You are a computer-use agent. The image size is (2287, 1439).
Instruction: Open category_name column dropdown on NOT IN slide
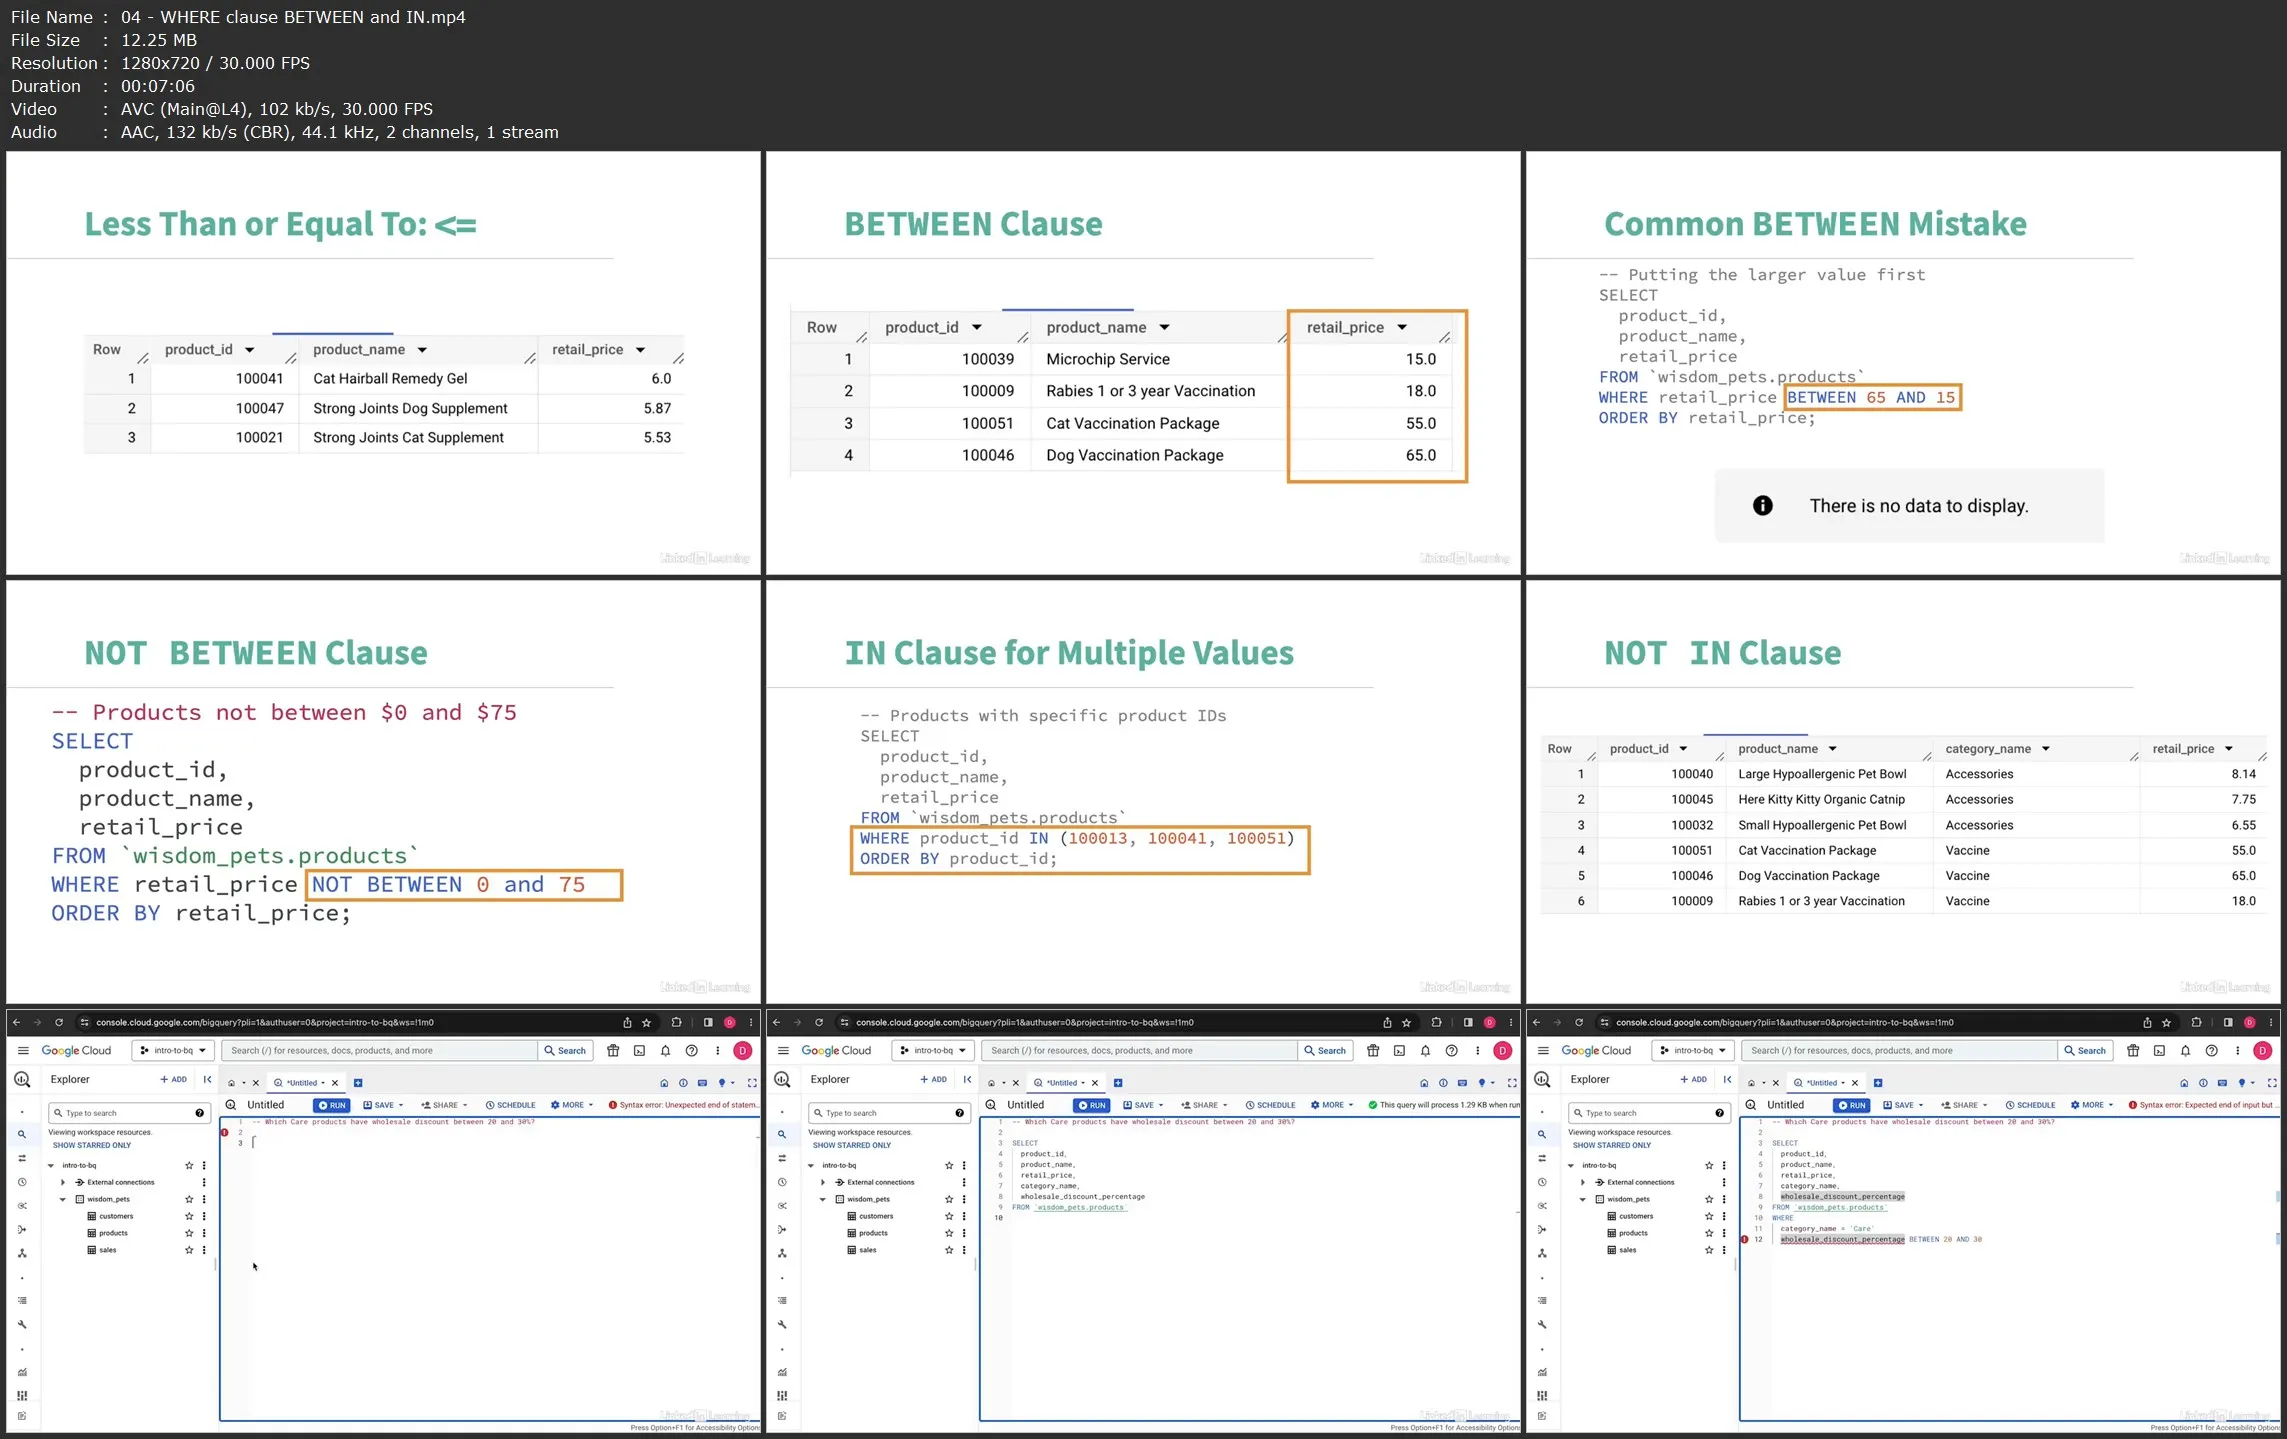[2045, 748]
